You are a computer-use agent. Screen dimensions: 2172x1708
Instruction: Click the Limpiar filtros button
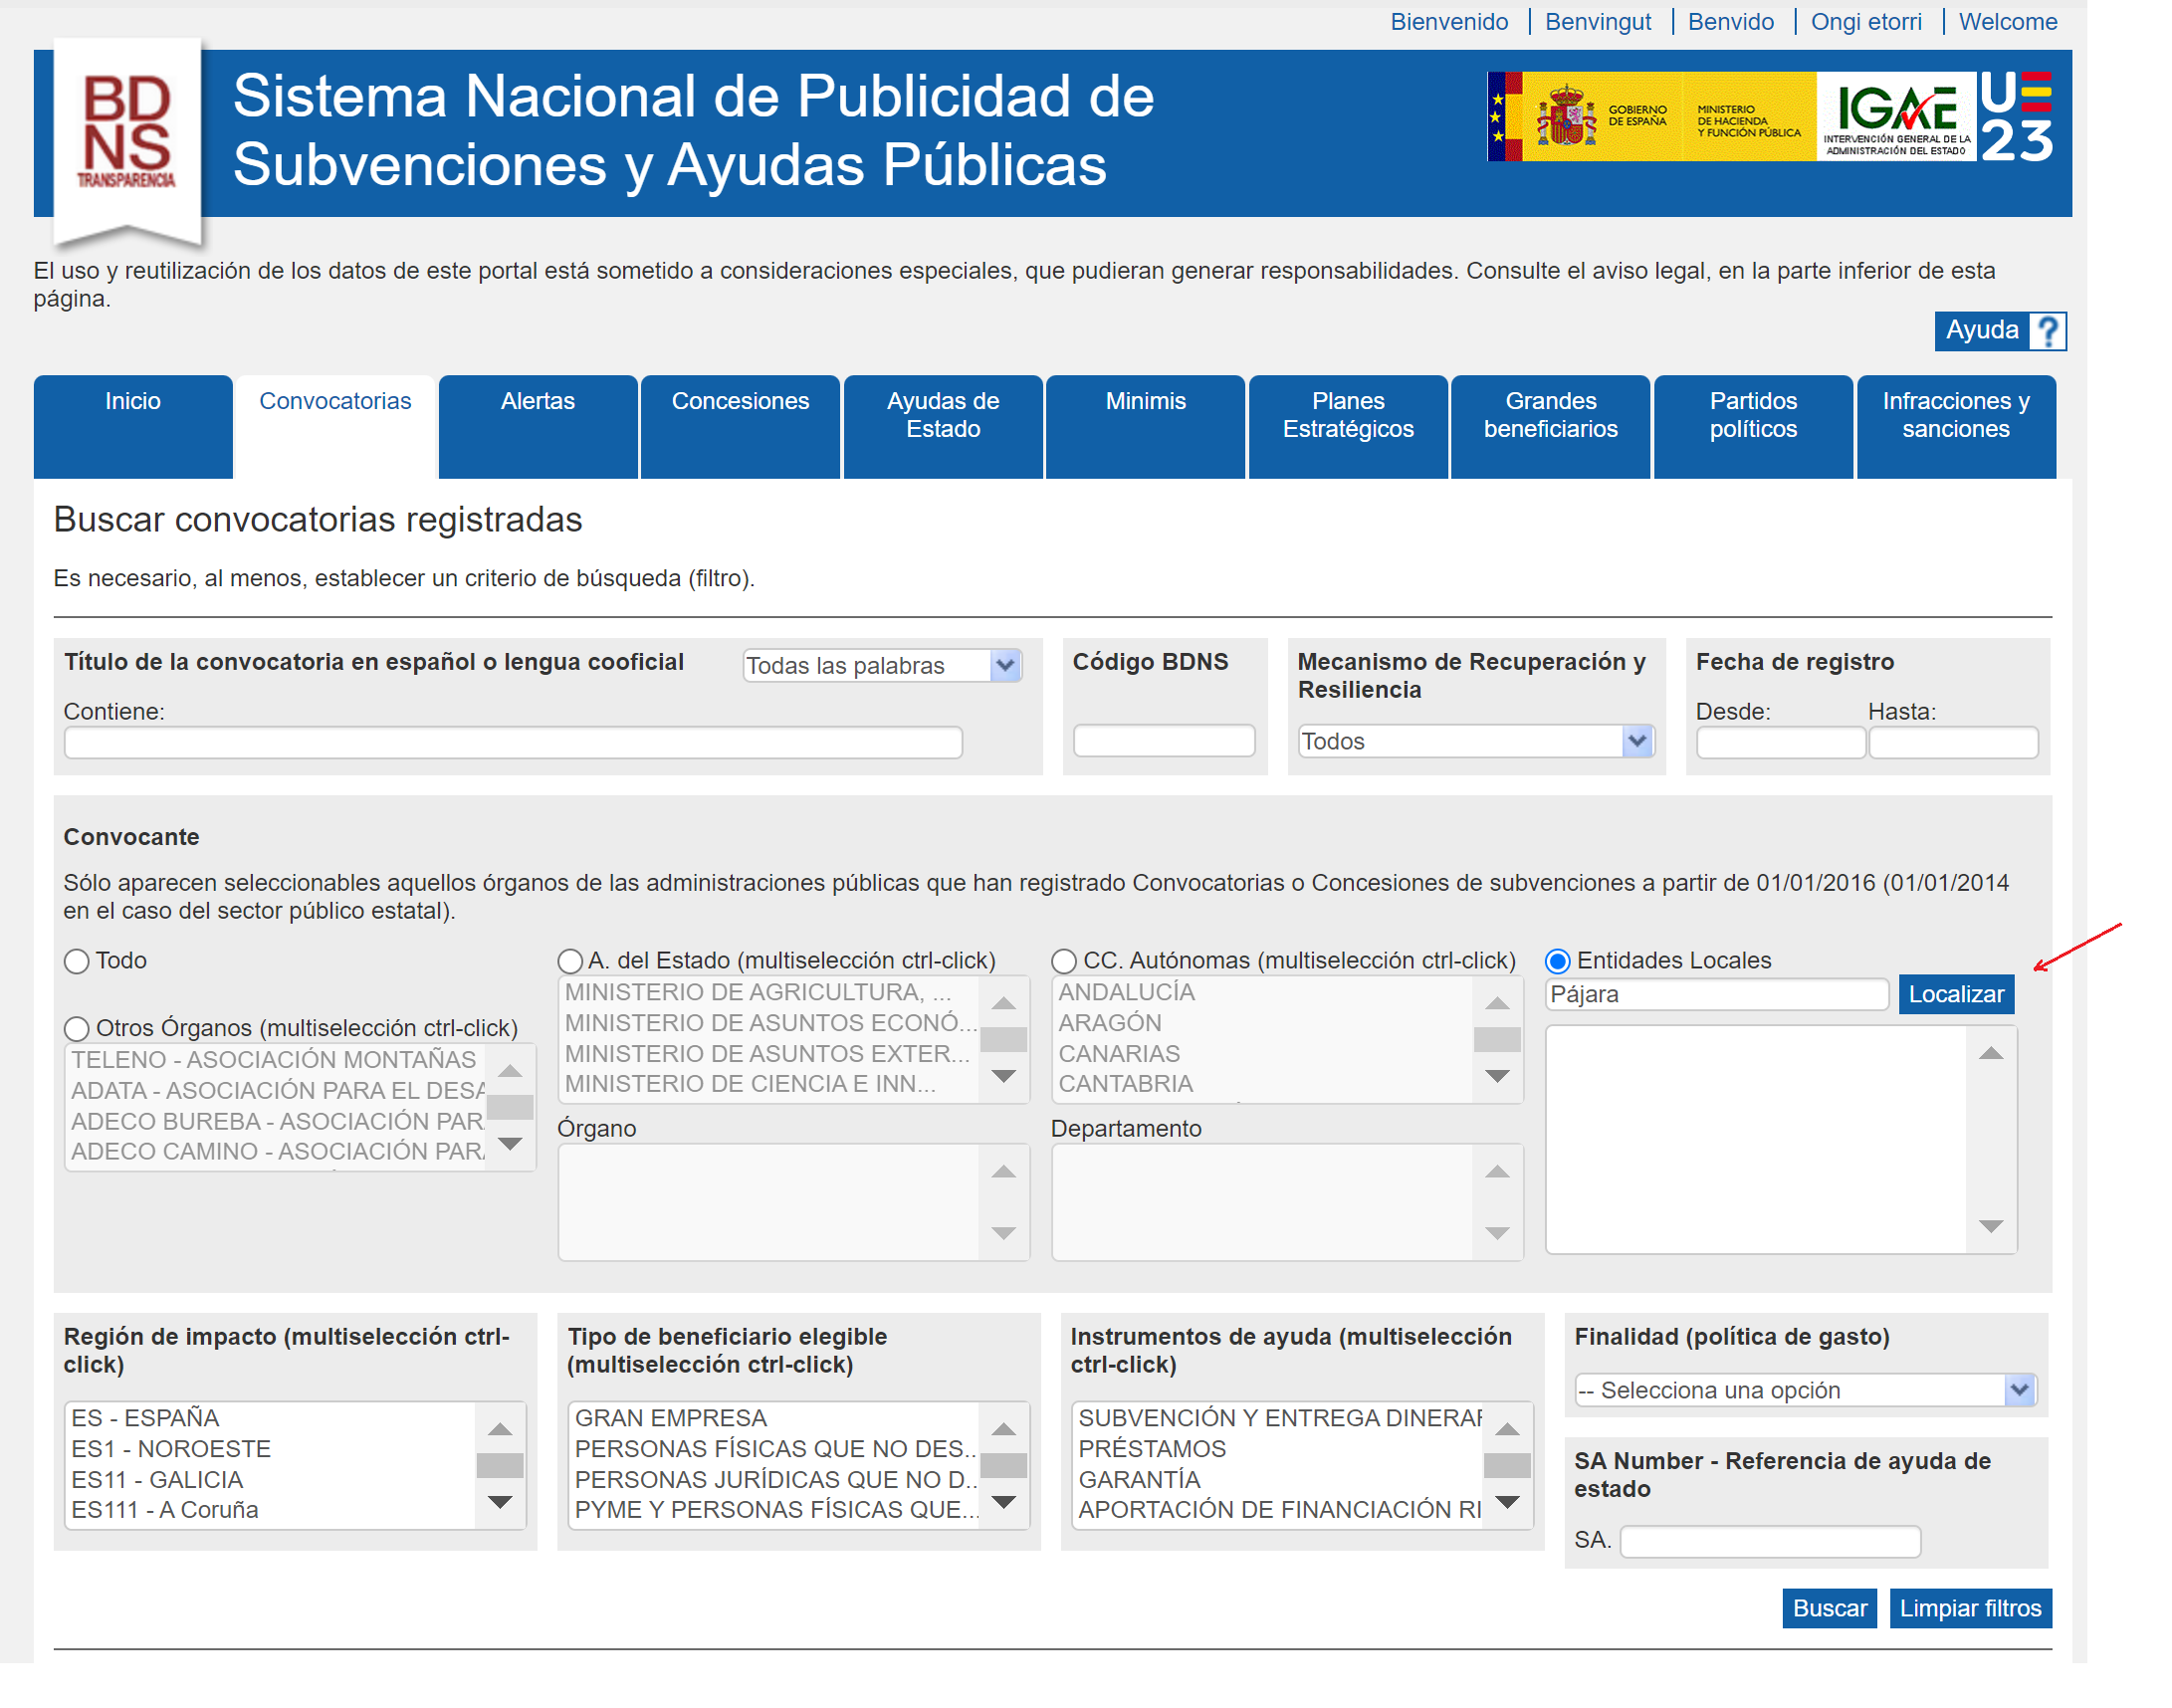pos(1971,1608)
